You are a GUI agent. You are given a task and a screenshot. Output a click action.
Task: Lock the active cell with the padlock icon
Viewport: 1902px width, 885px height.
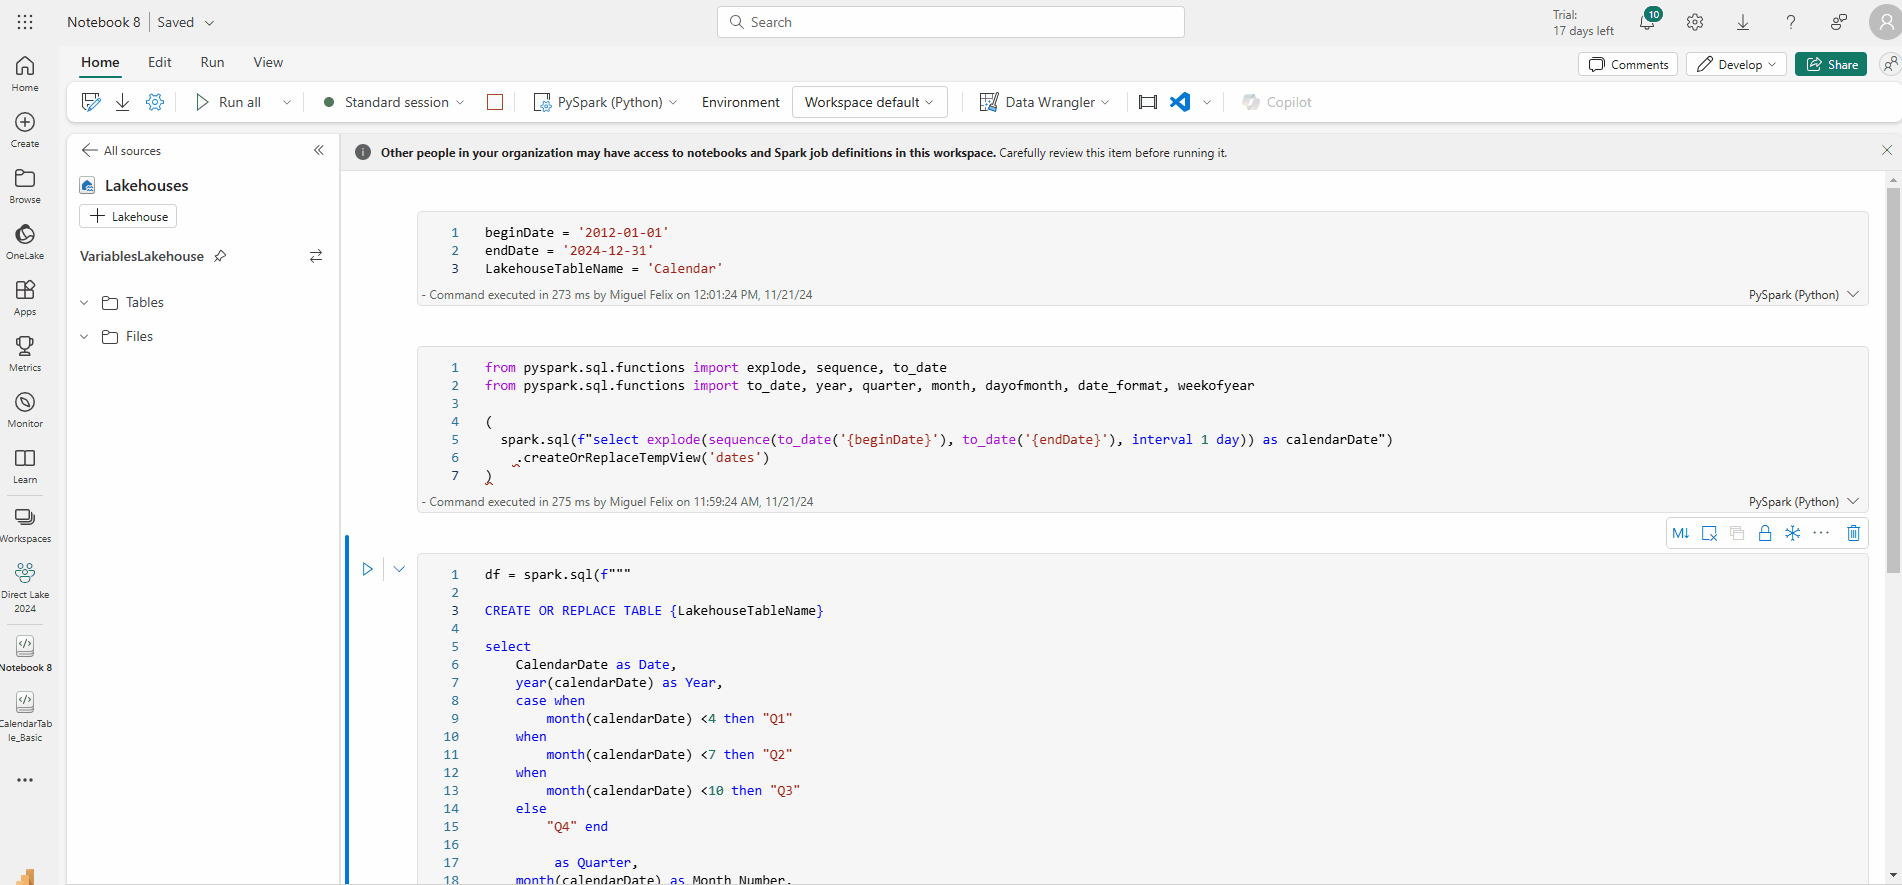(1765, 533)
